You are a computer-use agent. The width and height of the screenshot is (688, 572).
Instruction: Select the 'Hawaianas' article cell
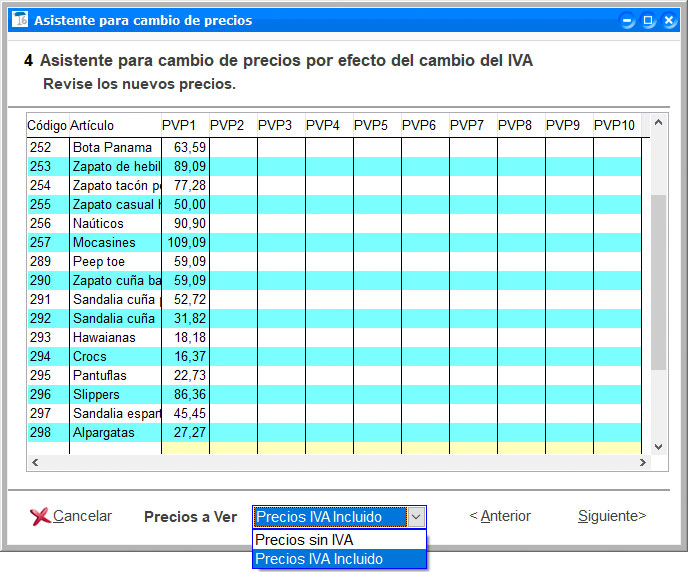[115, 337]
